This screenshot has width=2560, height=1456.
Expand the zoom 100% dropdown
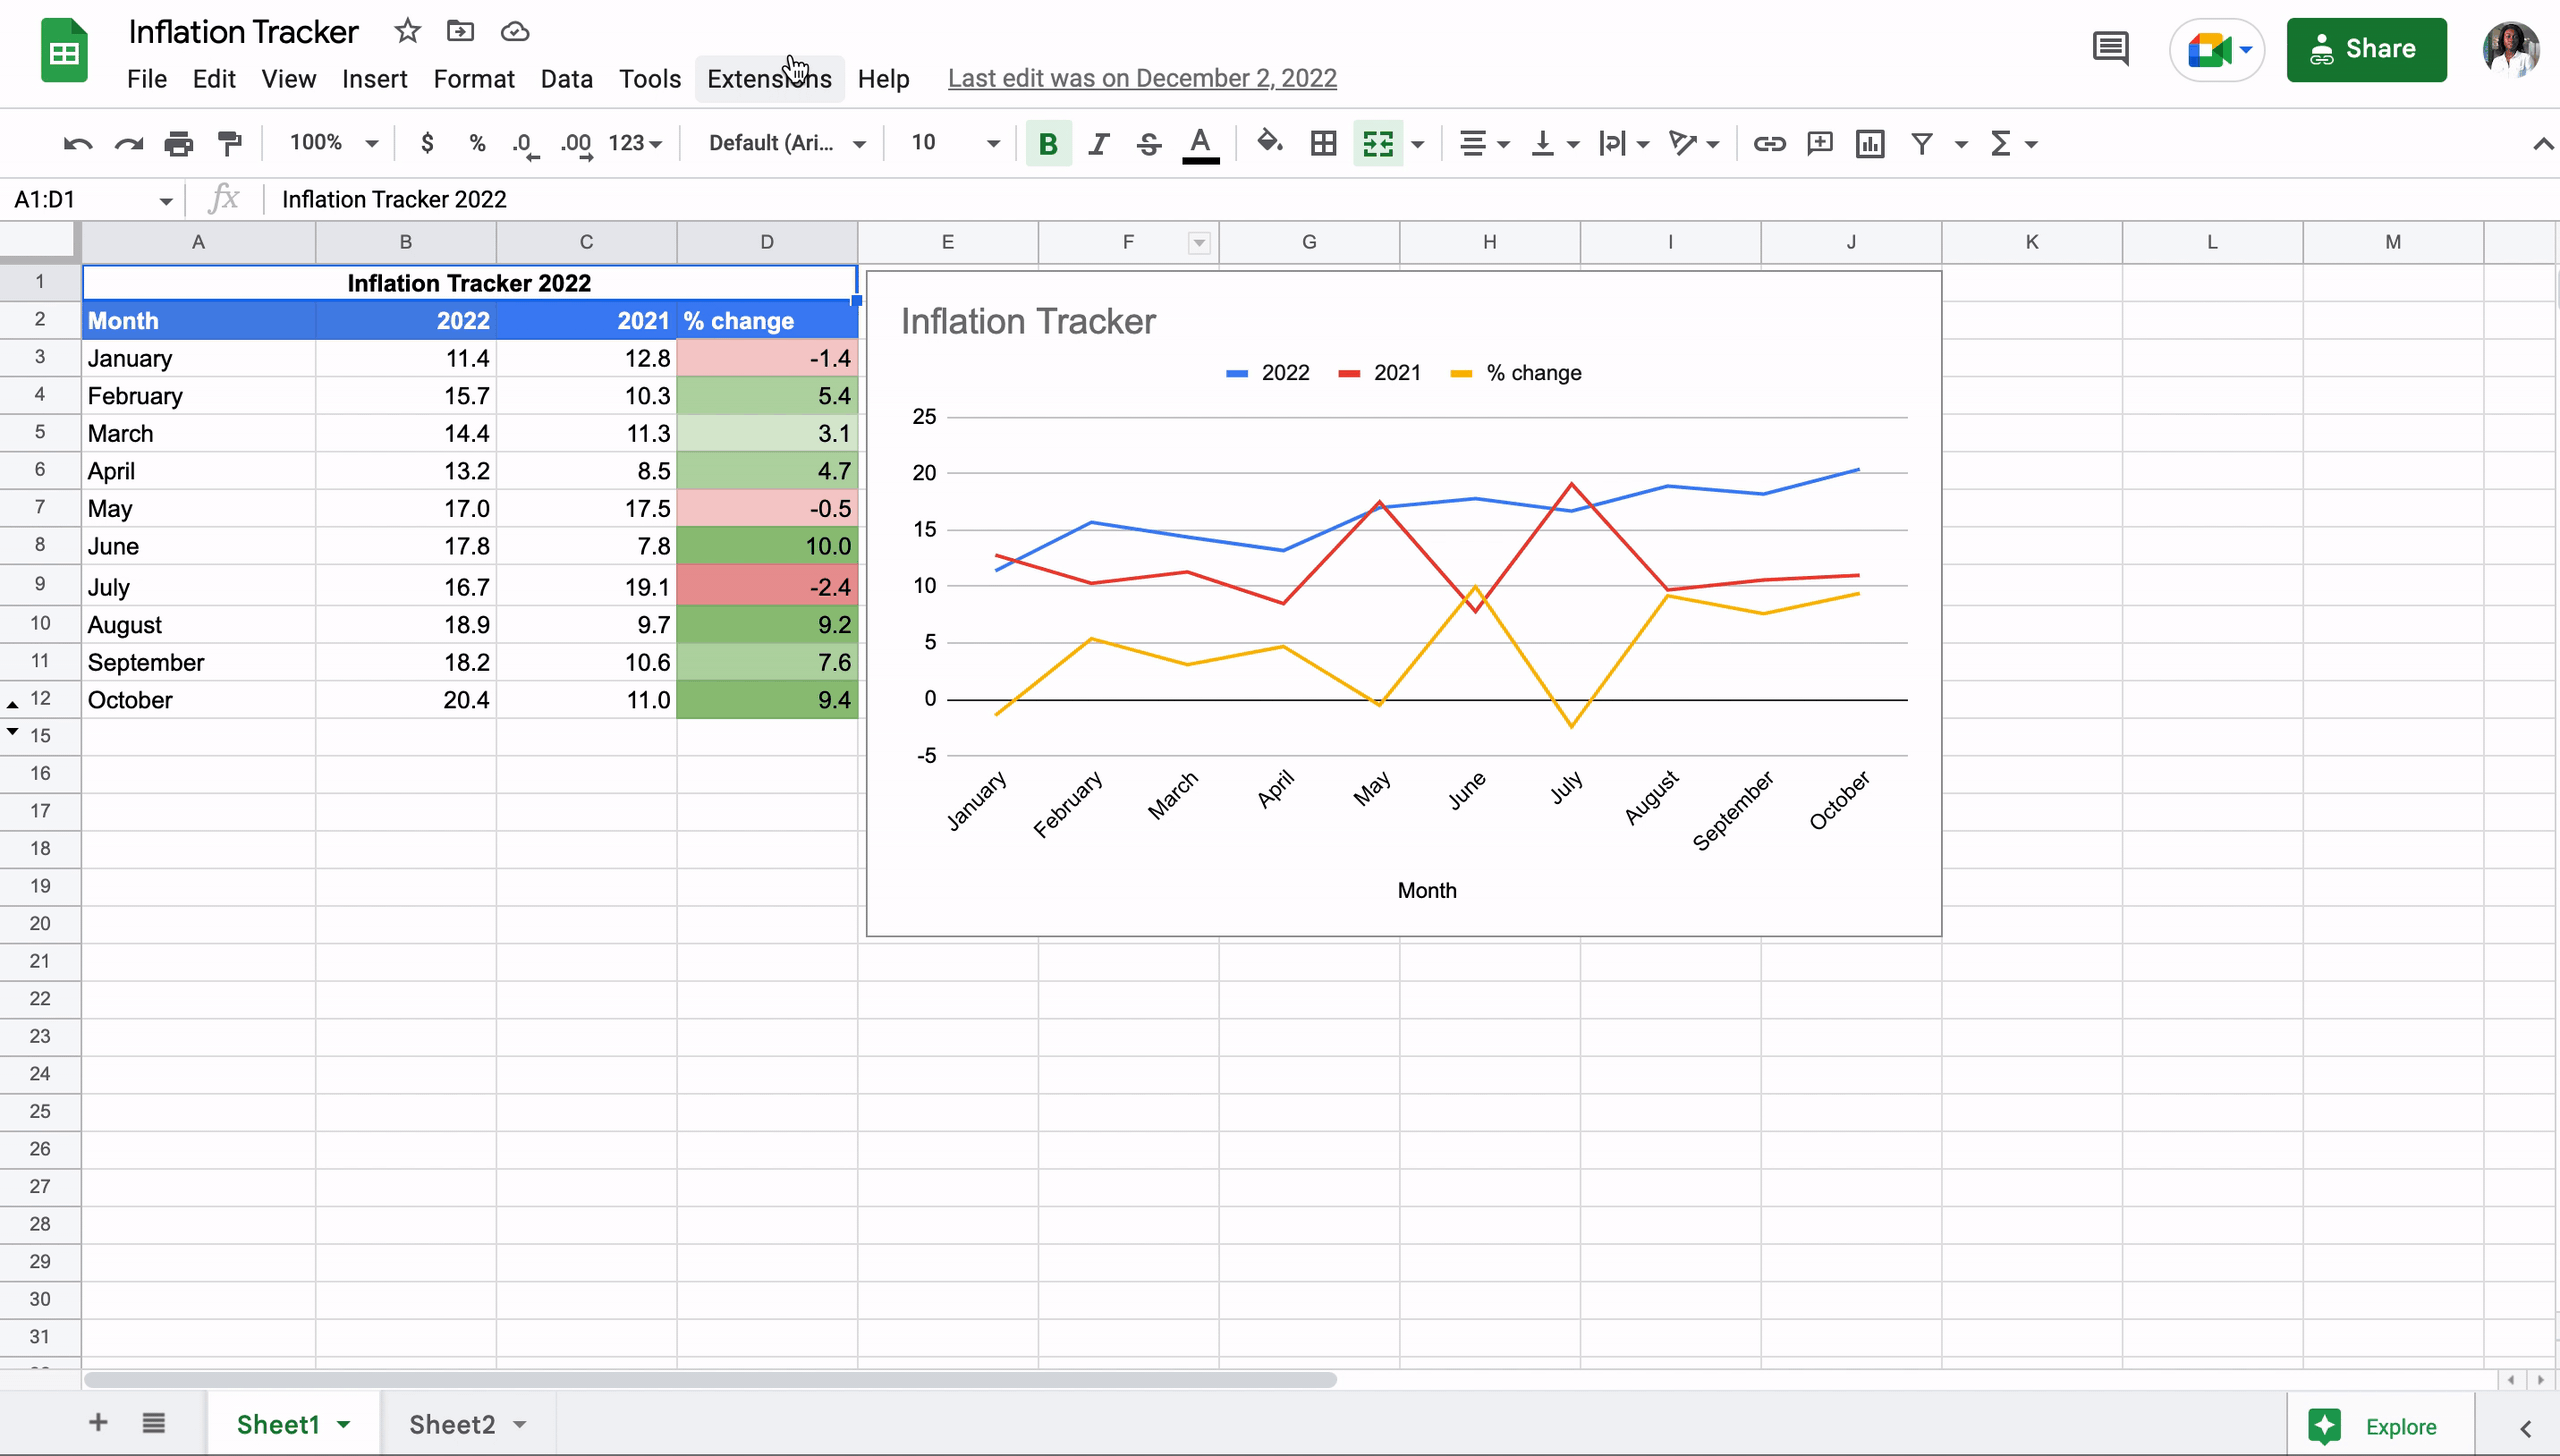(x=333, y=143)
